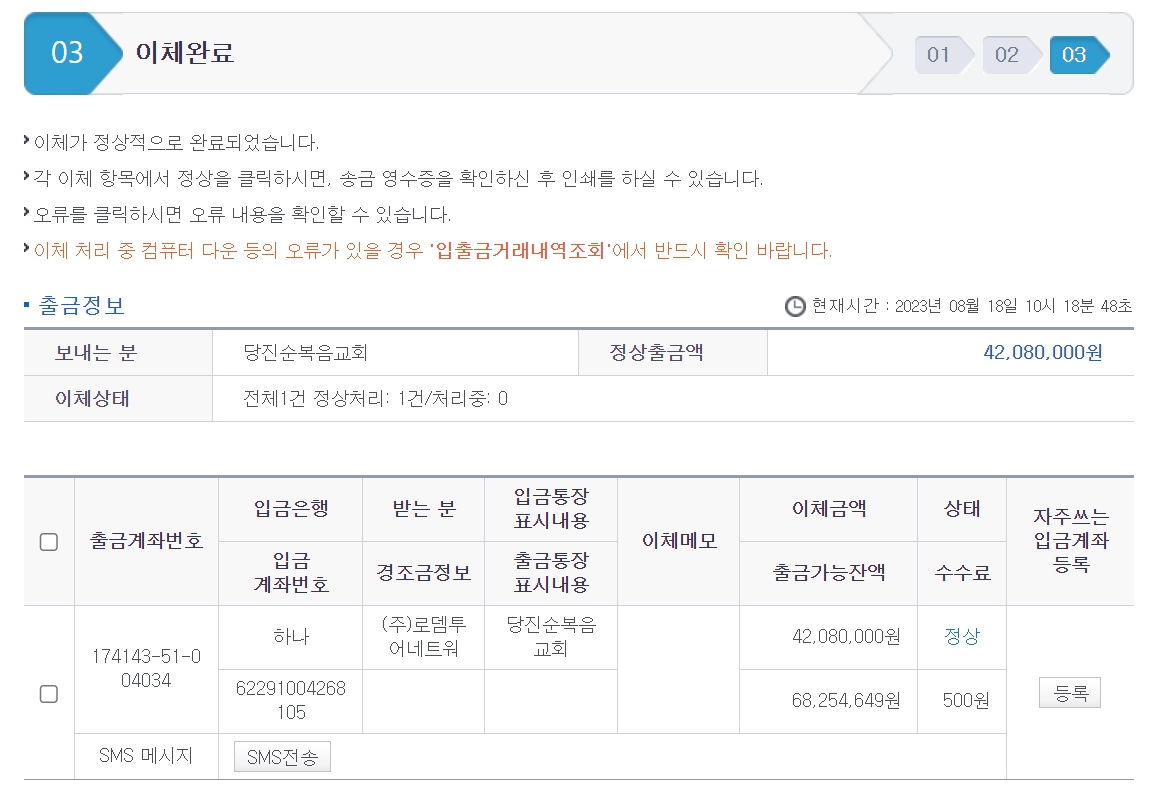This screenshot has height=793, width=1155.
Task: Select the 출금계좌번호 column header
Action: (146, 541)
